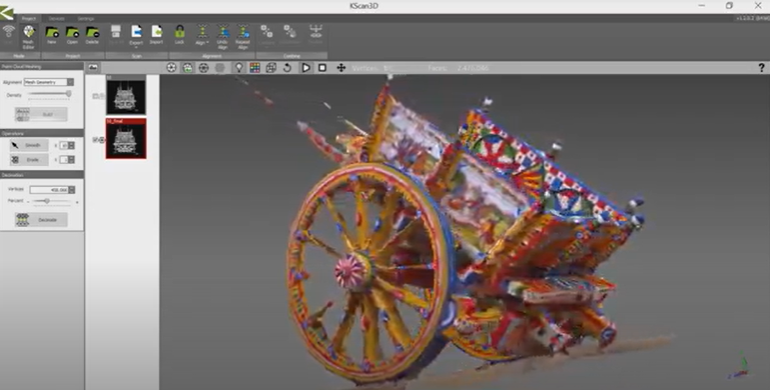Toggle vertex colors with the color grid icon

(x=255, y=68)
